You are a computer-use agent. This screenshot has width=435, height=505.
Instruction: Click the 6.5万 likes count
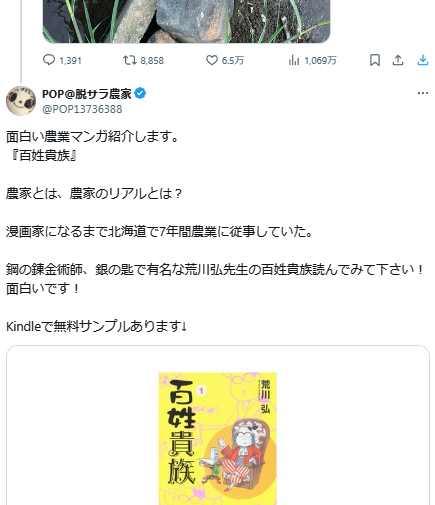pyautogui.click(x=233, y=61)
